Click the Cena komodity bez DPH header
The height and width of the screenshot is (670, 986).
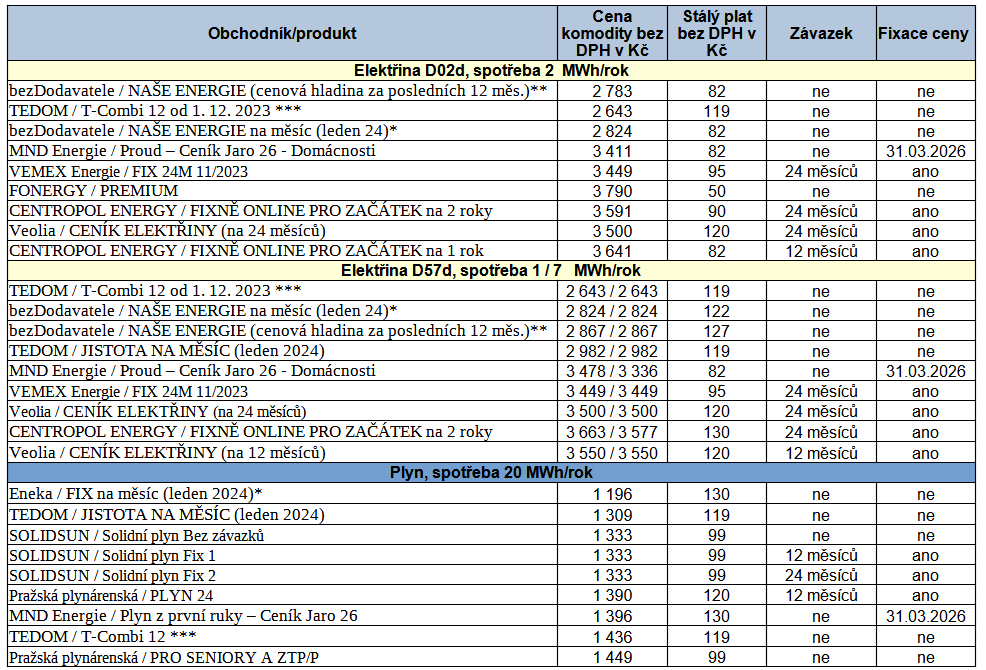tap(612, 33)
